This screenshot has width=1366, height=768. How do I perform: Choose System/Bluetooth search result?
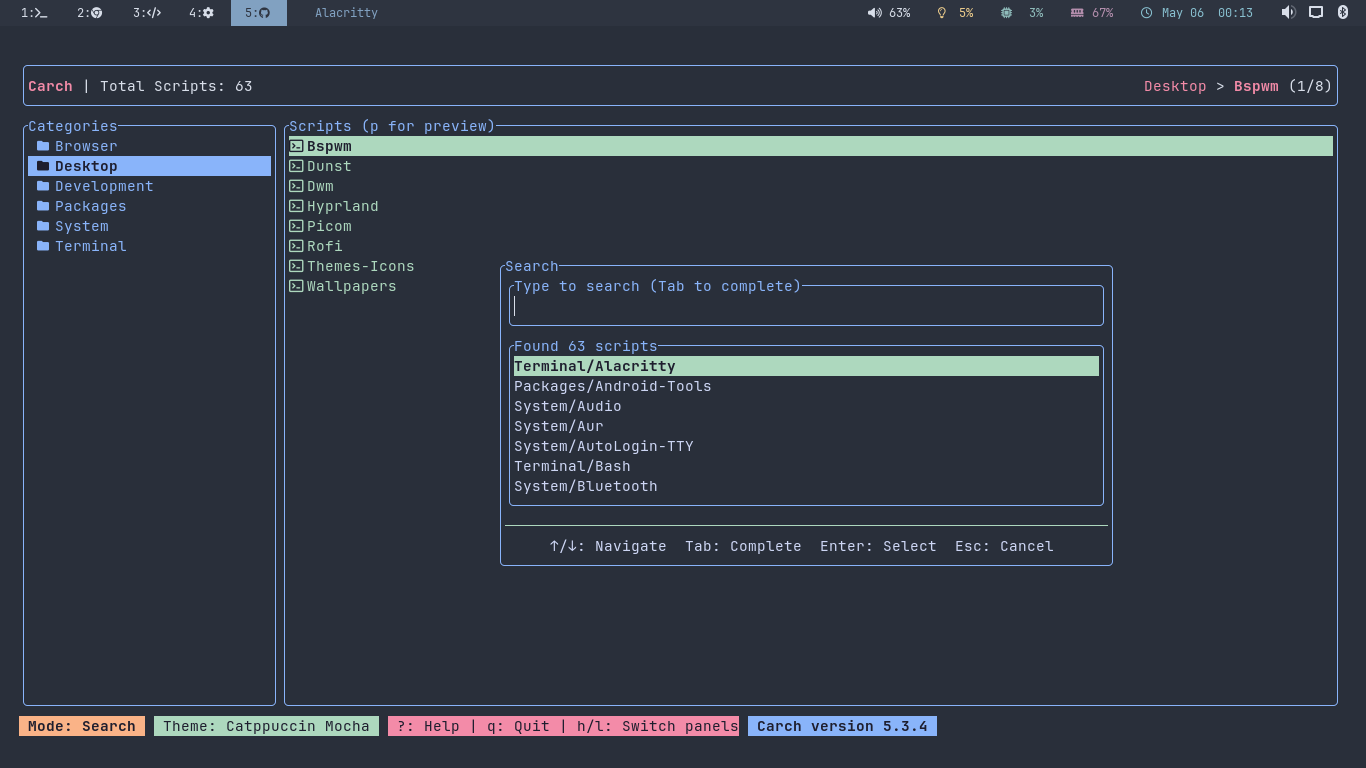point(806,486)
